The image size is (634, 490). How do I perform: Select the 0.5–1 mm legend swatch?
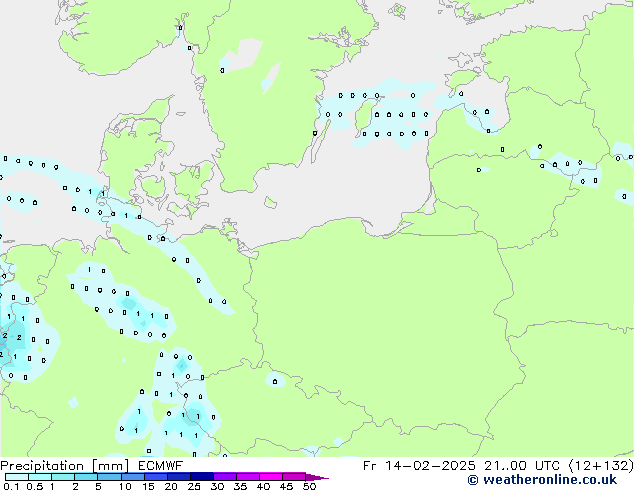coord(40,477)
